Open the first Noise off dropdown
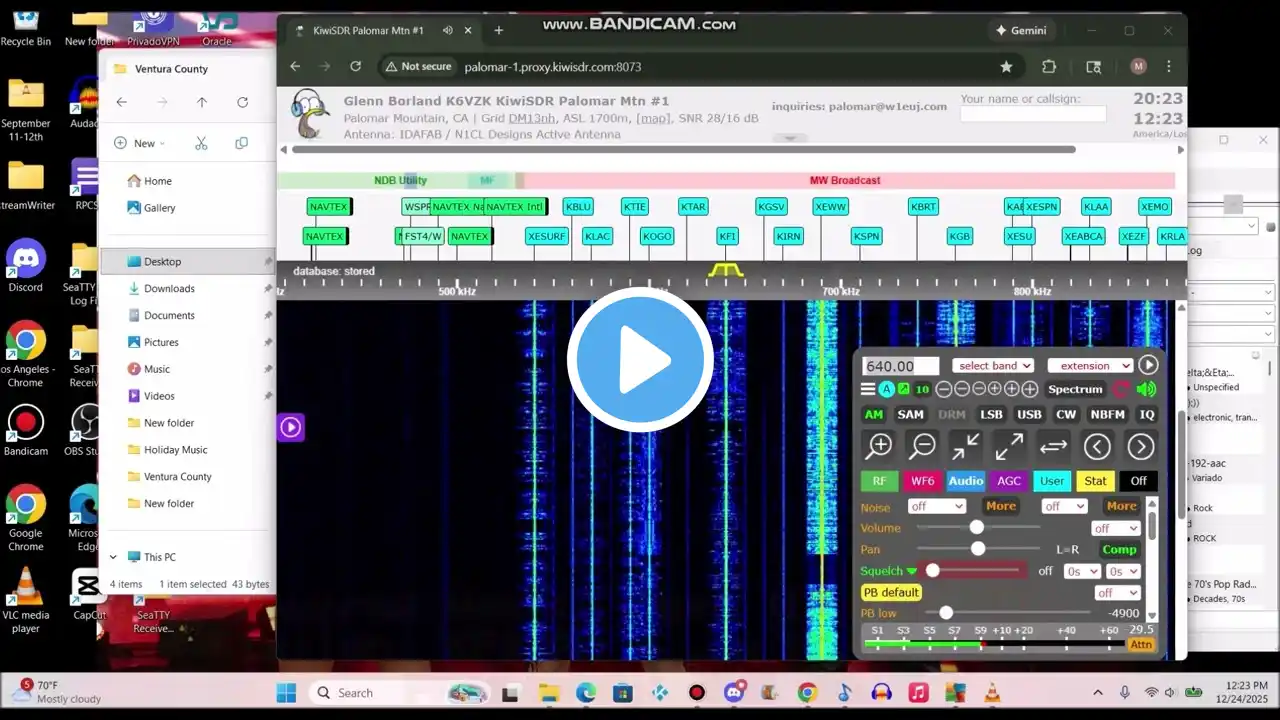Screen dimensions: 1280x720 [936, 506]
